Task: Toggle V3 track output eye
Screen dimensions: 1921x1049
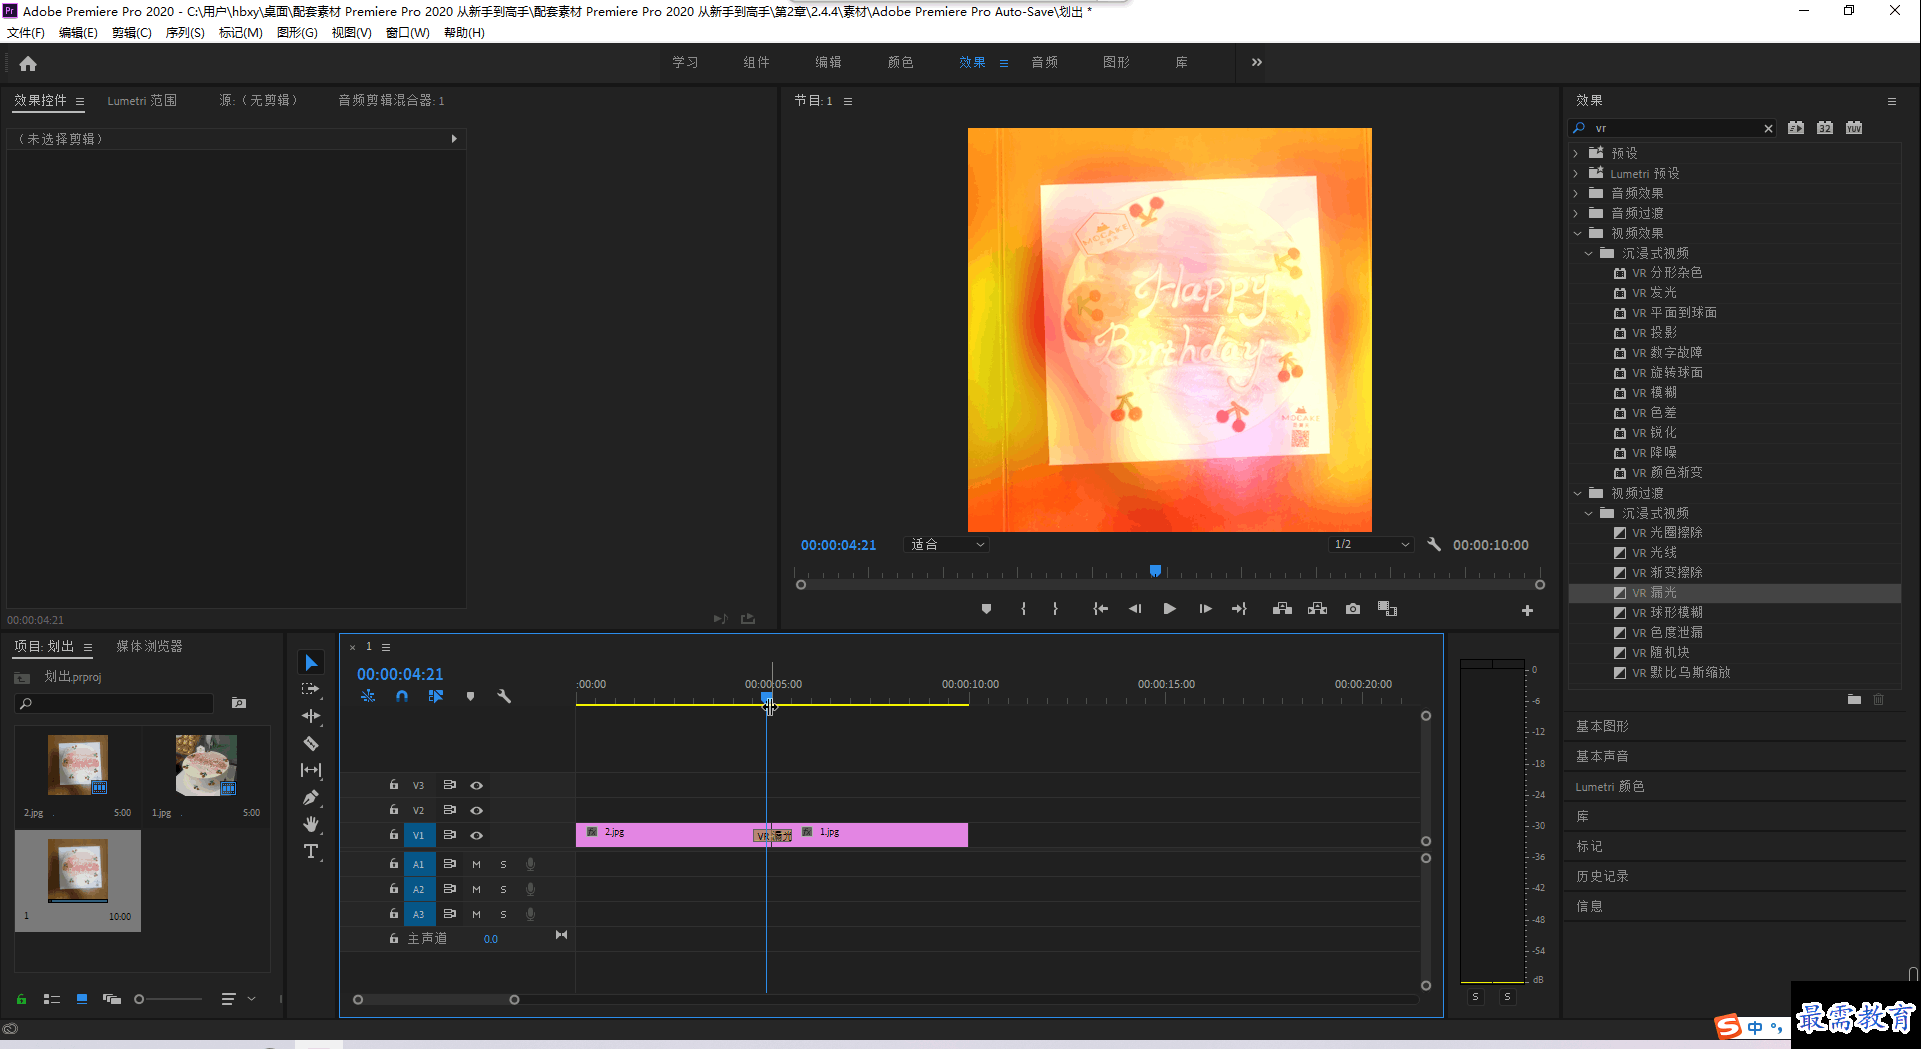Action: [477, 785]
